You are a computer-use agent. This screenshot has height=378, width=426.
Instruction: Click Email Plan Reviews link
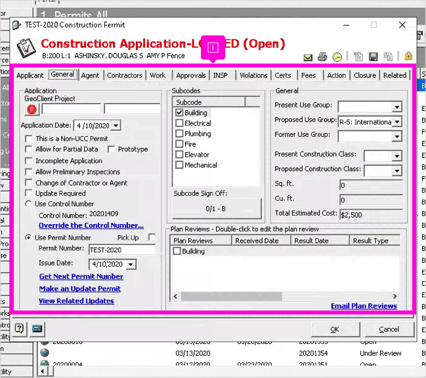364,306
